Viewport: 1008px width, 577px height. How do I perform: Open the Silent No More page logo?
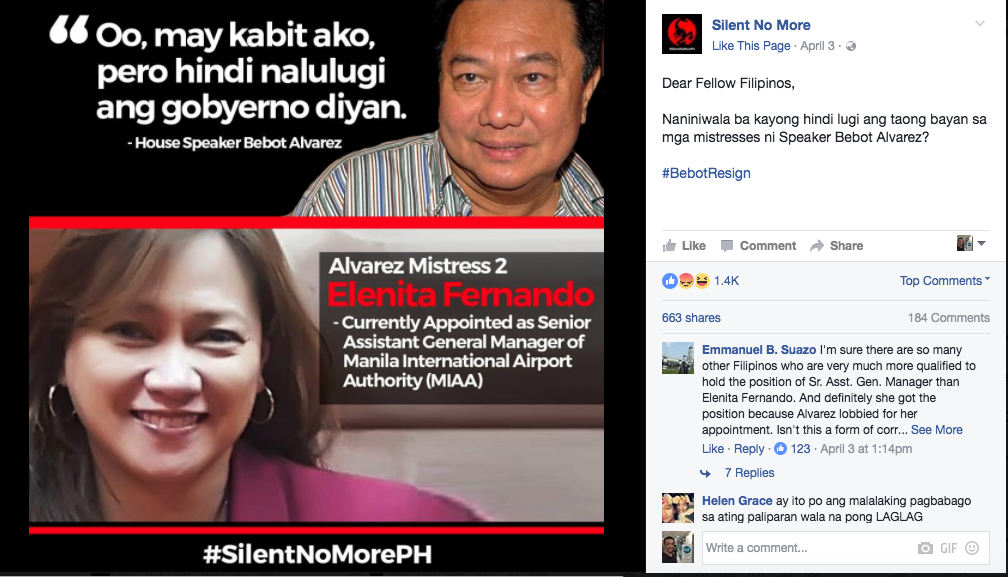(x=681, y=34)
